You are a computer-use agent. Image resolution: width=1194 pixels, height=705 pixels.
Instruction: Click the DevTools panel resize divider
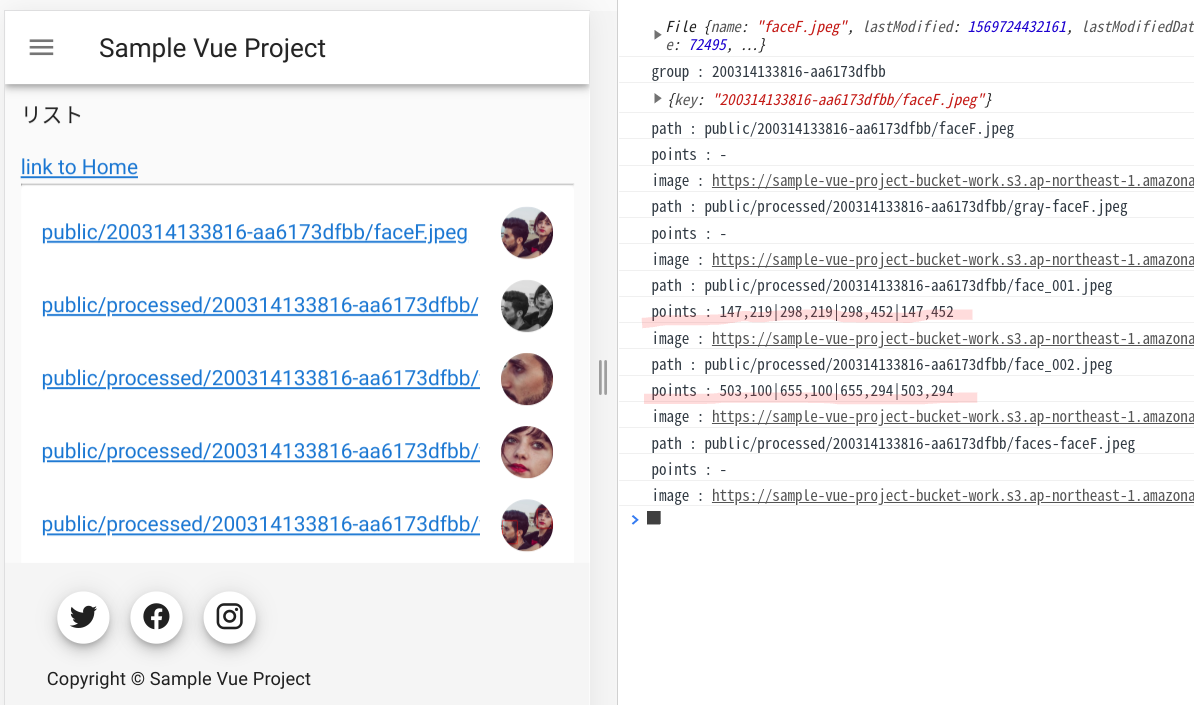click(x=603, y=377)
